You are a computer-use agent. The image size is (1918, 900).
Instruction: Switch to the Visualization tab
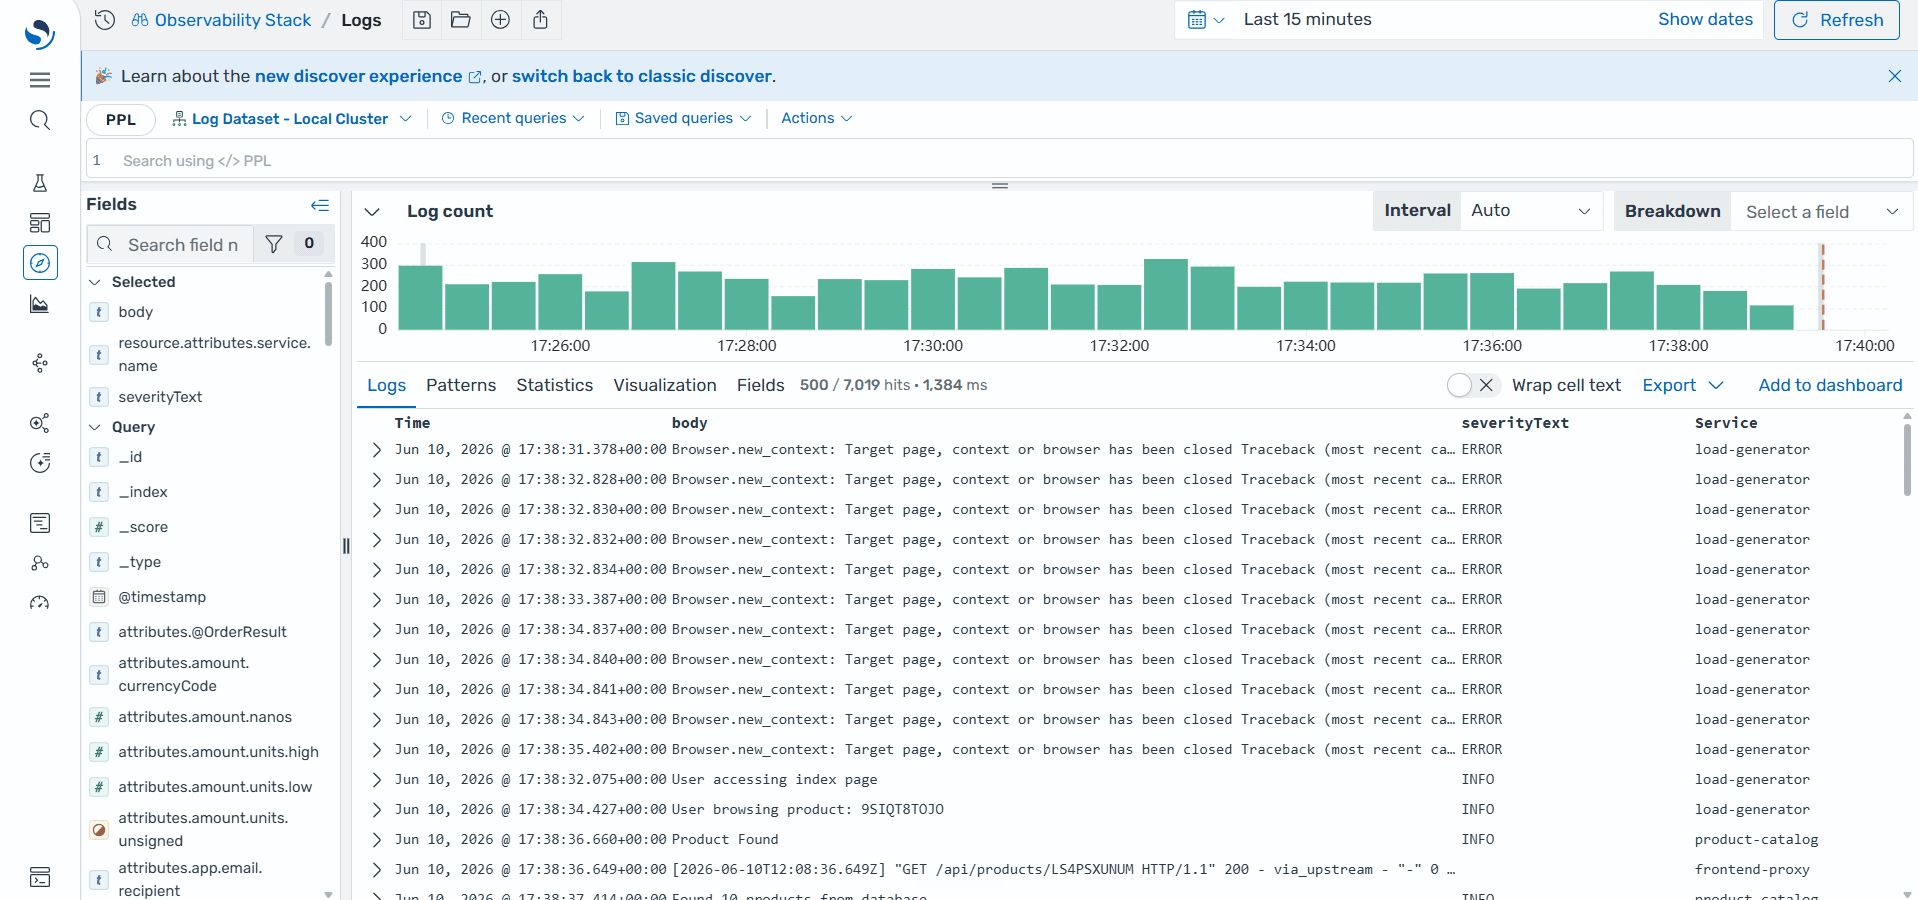tap(665, 385)
